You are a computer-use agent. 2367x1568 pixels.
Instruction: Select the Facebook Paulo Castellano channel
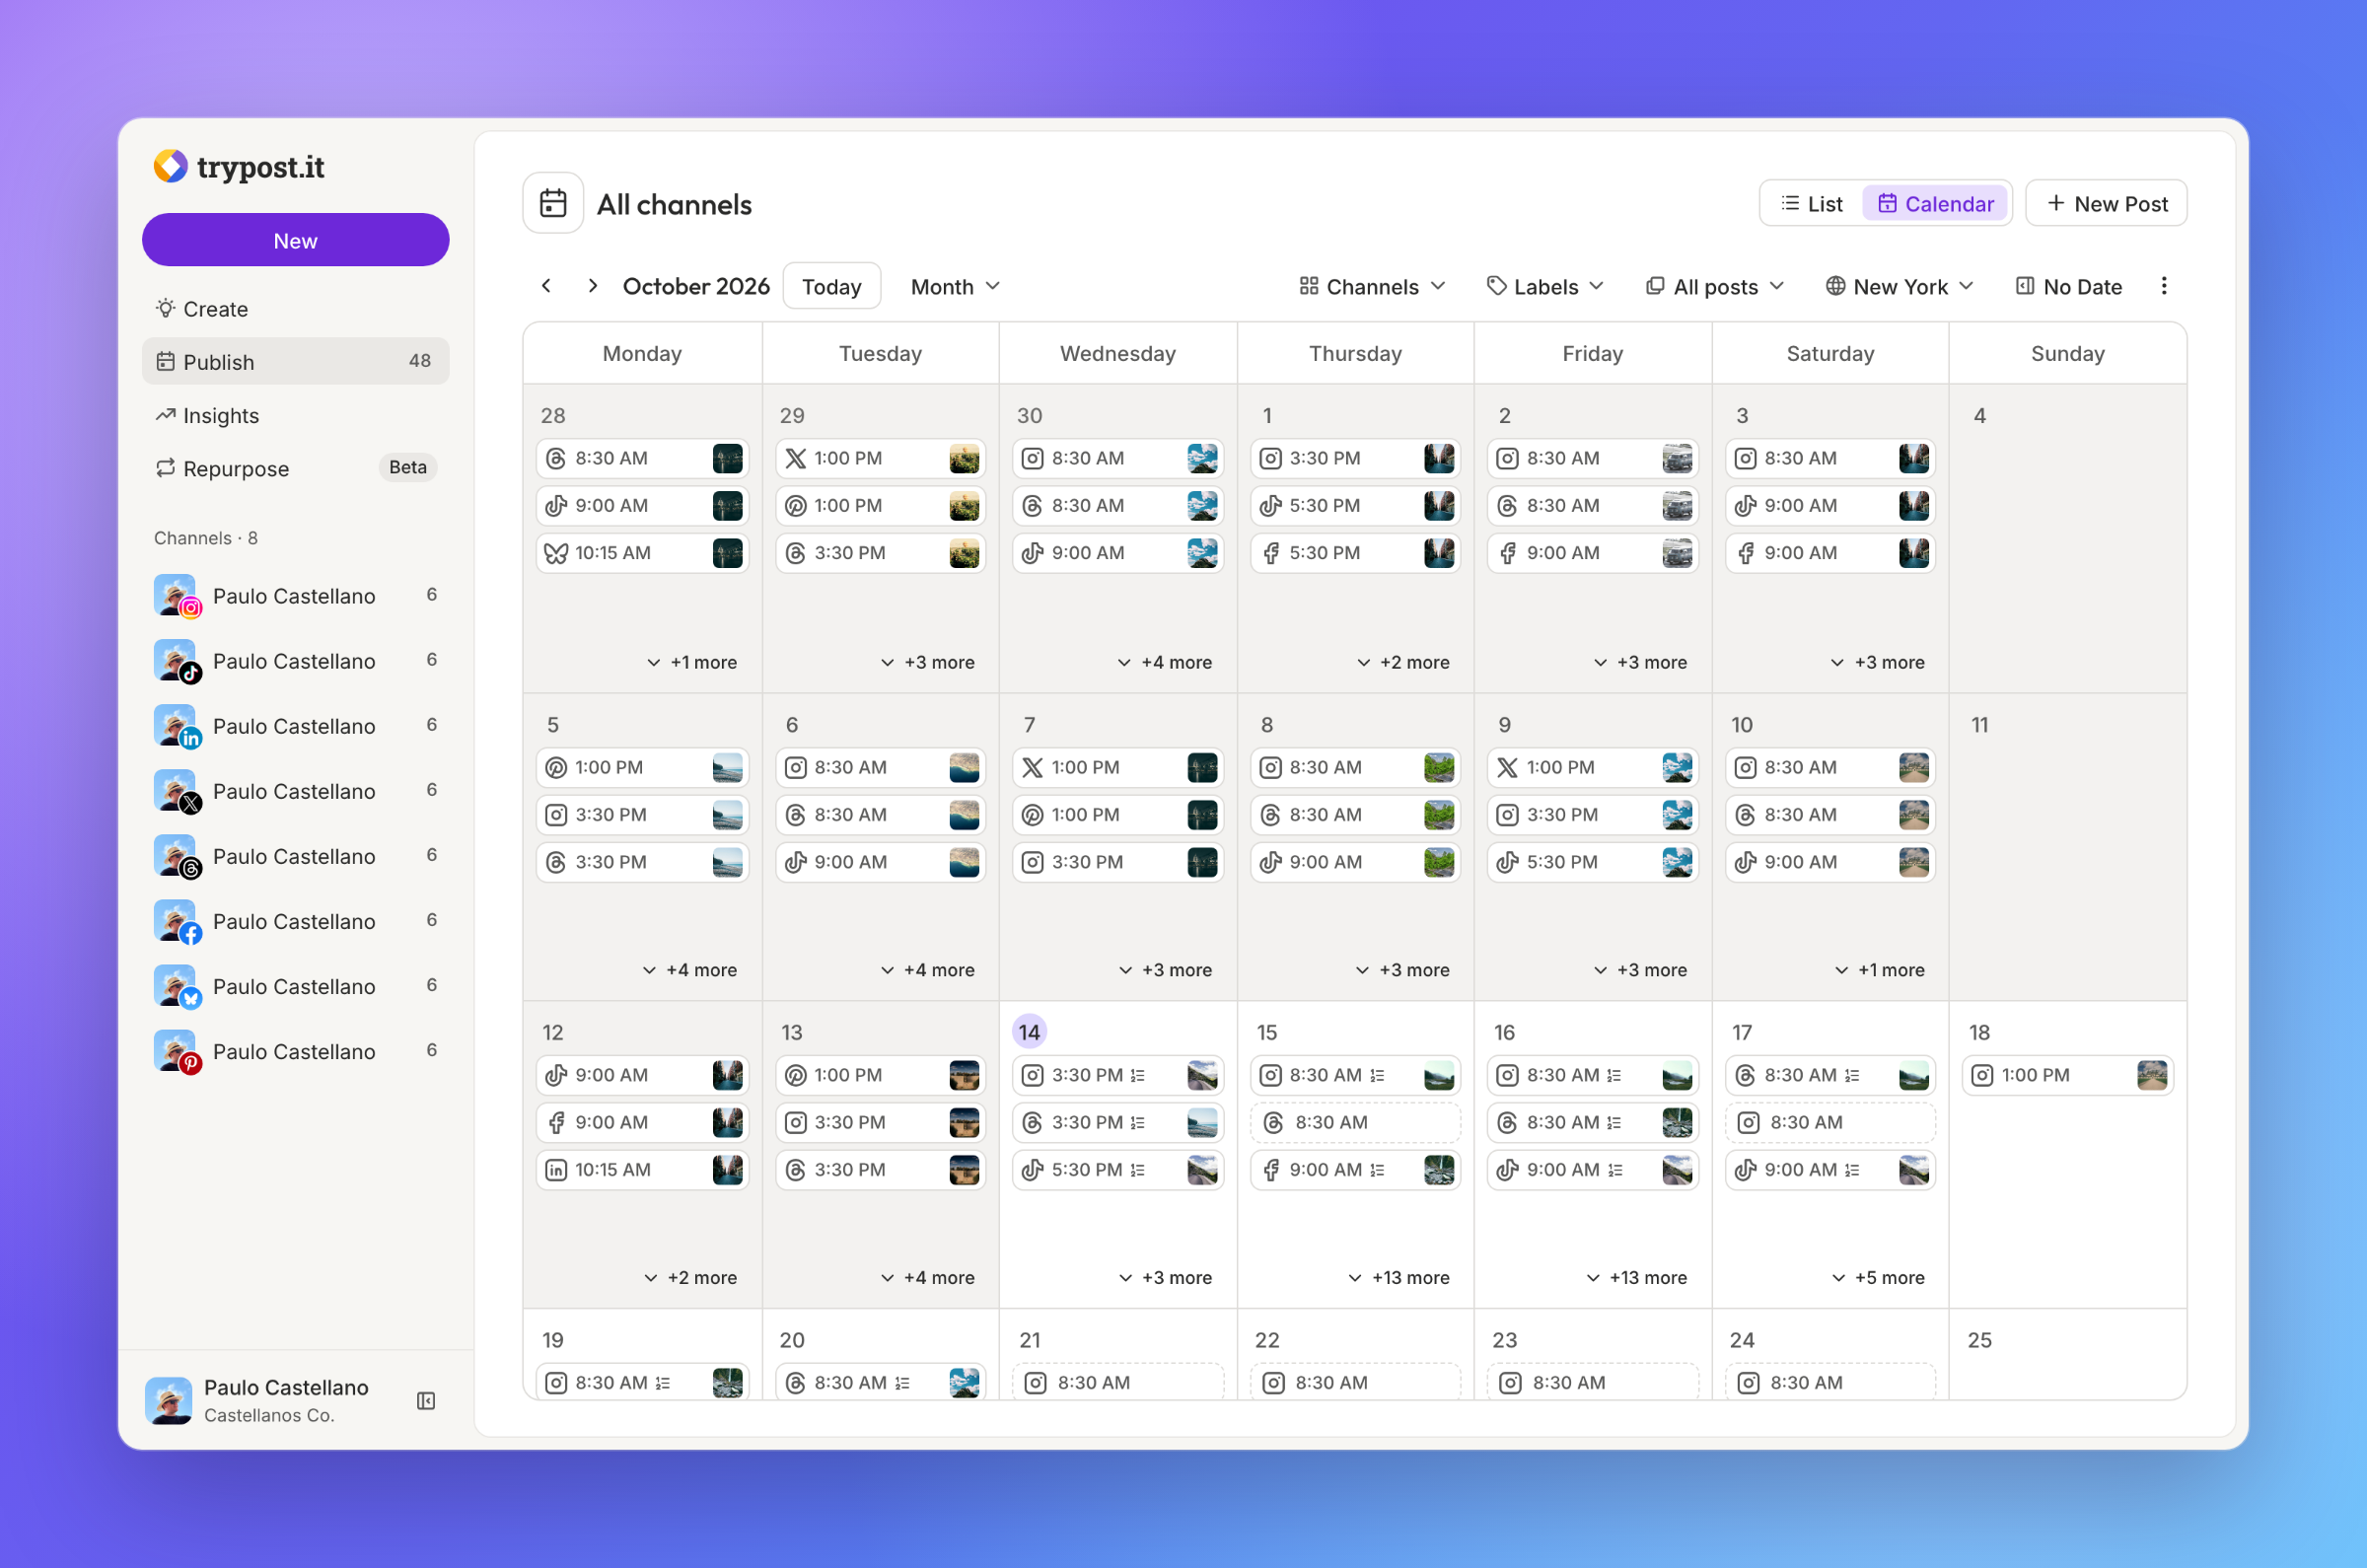pos(296,921)
